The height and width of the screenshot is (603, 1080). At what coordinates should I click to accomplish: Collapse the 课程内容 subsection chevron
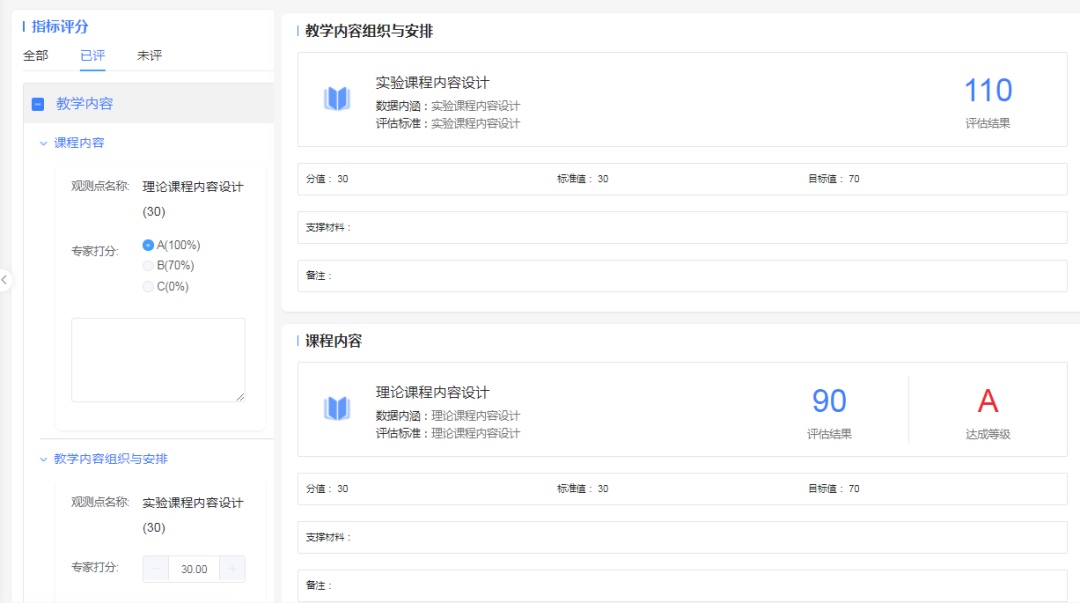pos(43,143)
